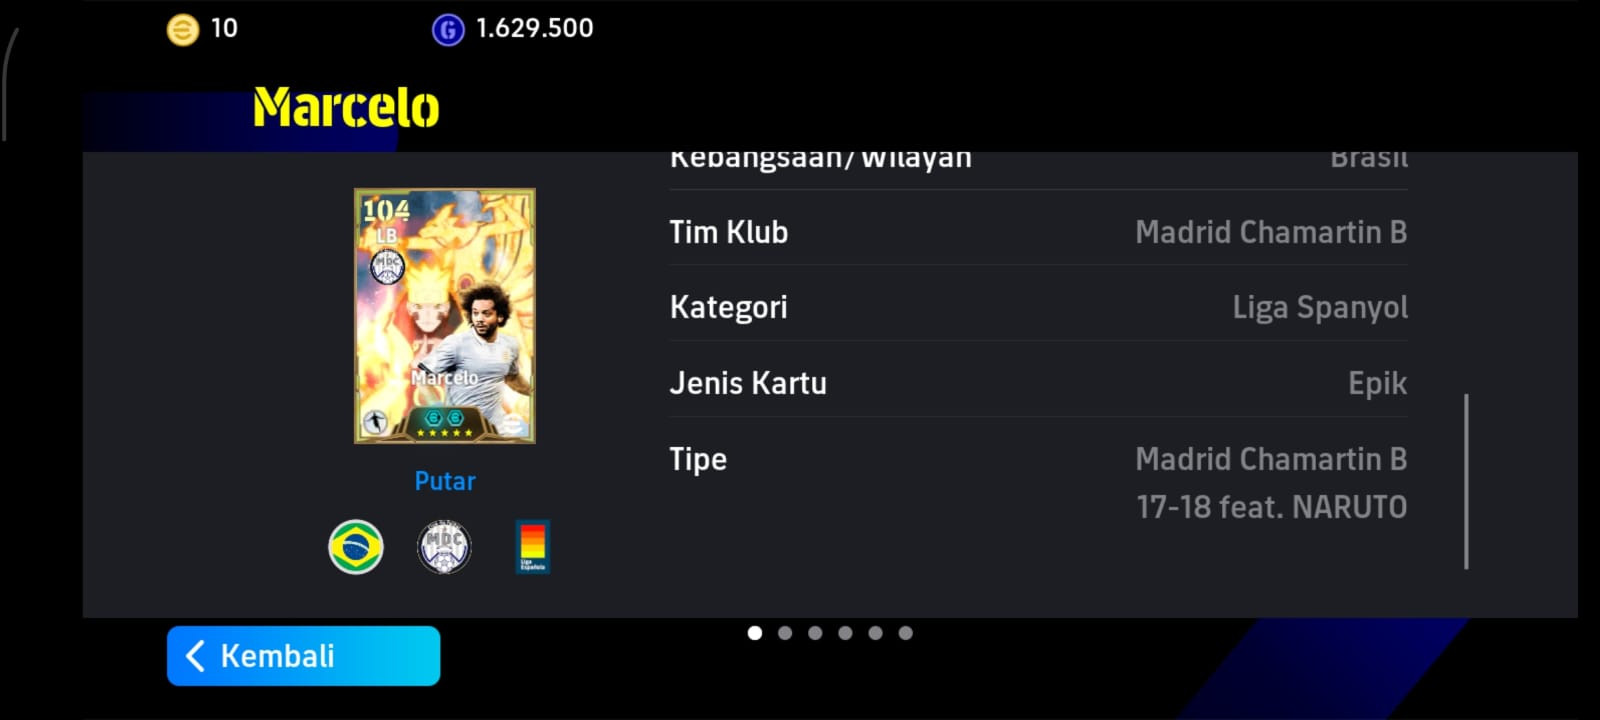This screenshot has height=720, width=1600.
Task: Select the second page indicator dot
Action: coord(785,633)
